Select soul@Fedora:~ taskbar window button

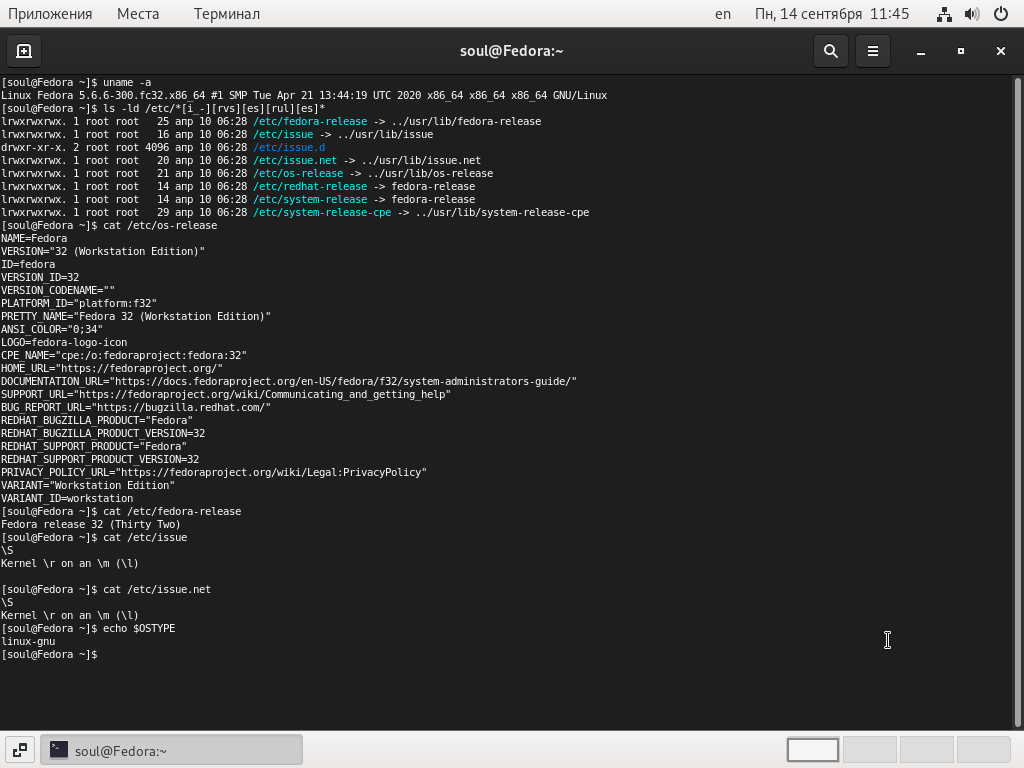[171, 750]
